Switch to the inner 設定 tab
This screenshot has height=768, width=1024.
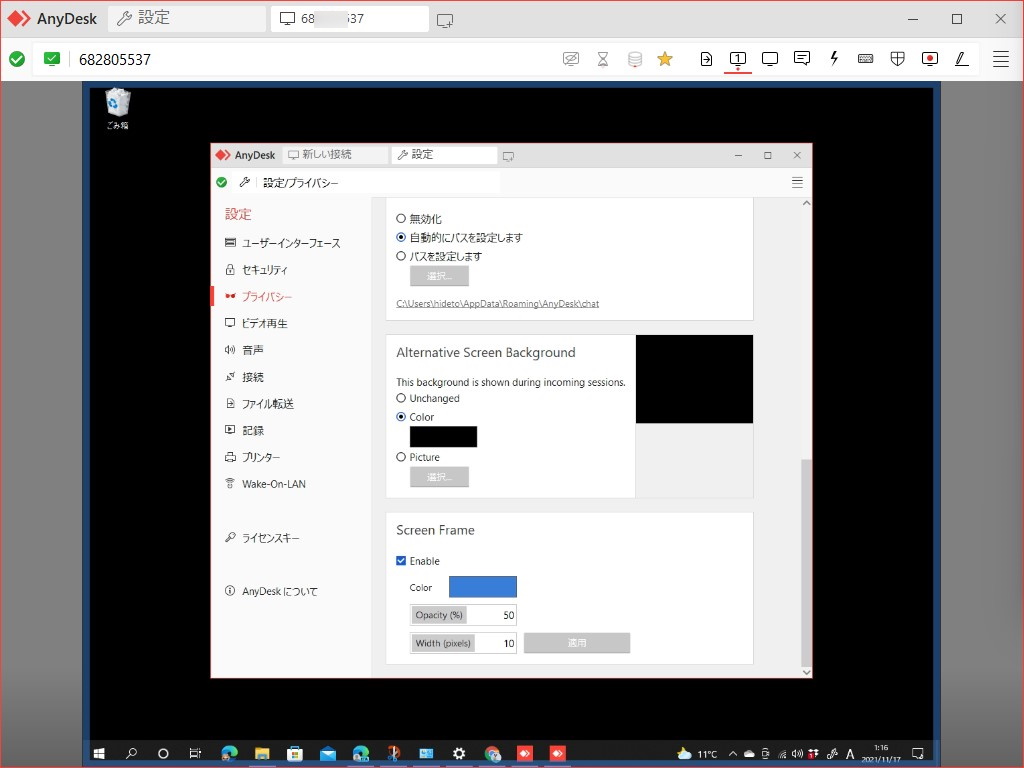[x=444, y=155]
